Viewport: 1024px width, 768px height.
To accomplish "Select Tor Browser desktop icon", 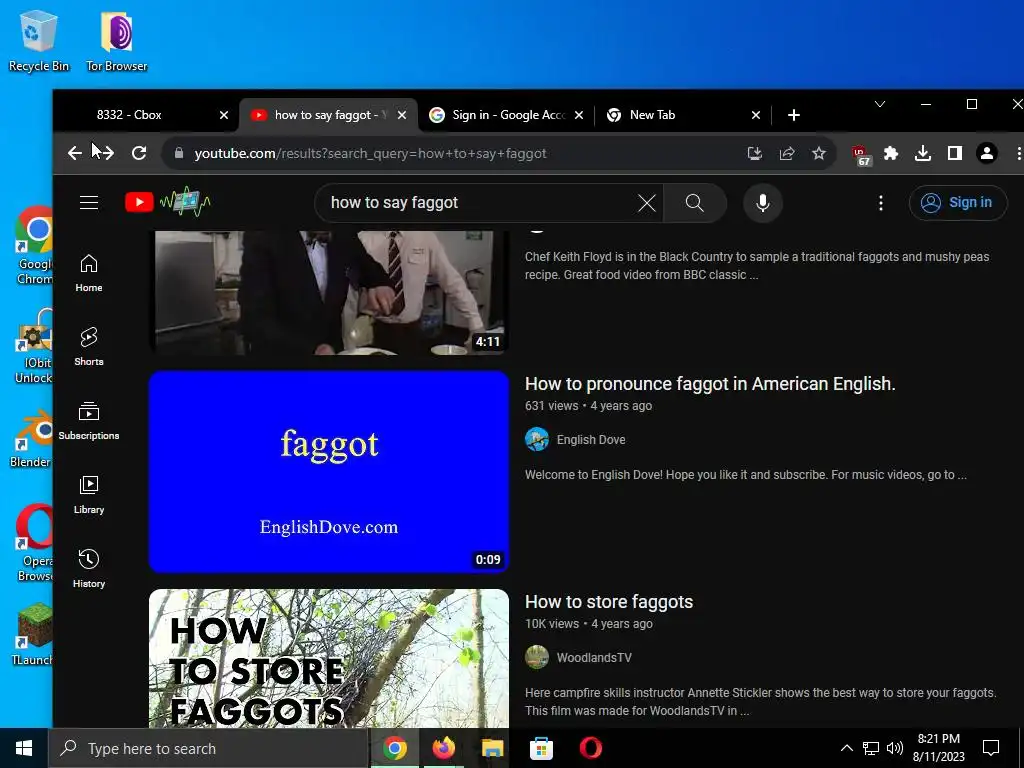I will 116,41.
